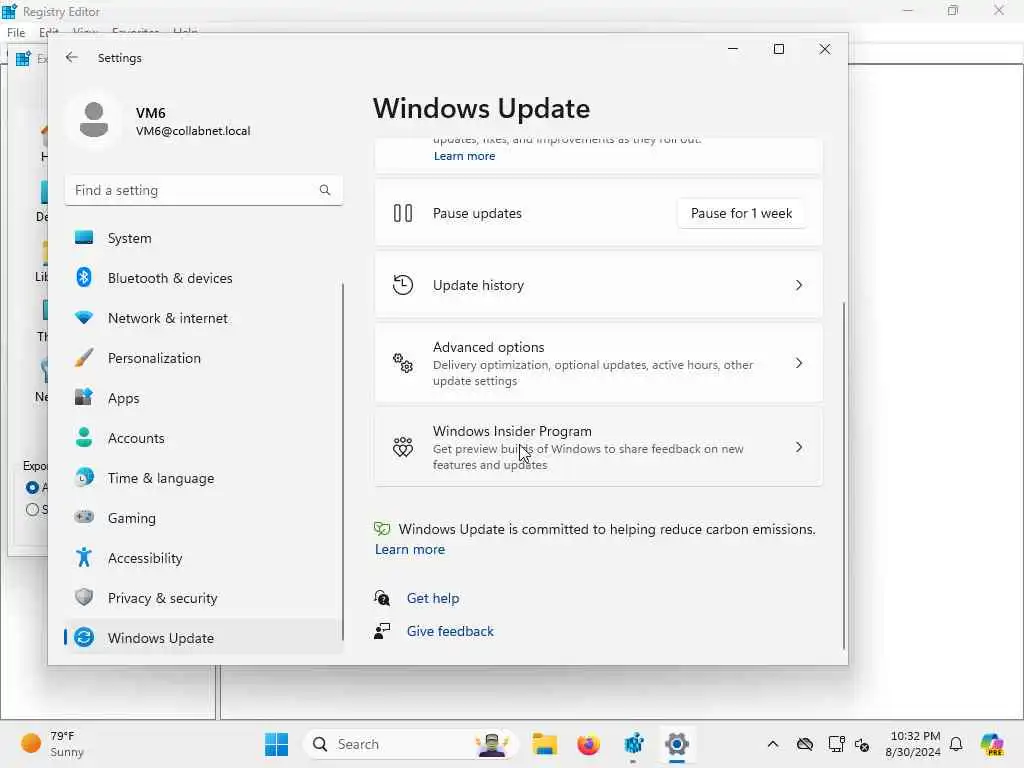The width and height of the screenshot is (1024, 768).
Task: Open Learn more link under update description
Action: tap(464, 156)
